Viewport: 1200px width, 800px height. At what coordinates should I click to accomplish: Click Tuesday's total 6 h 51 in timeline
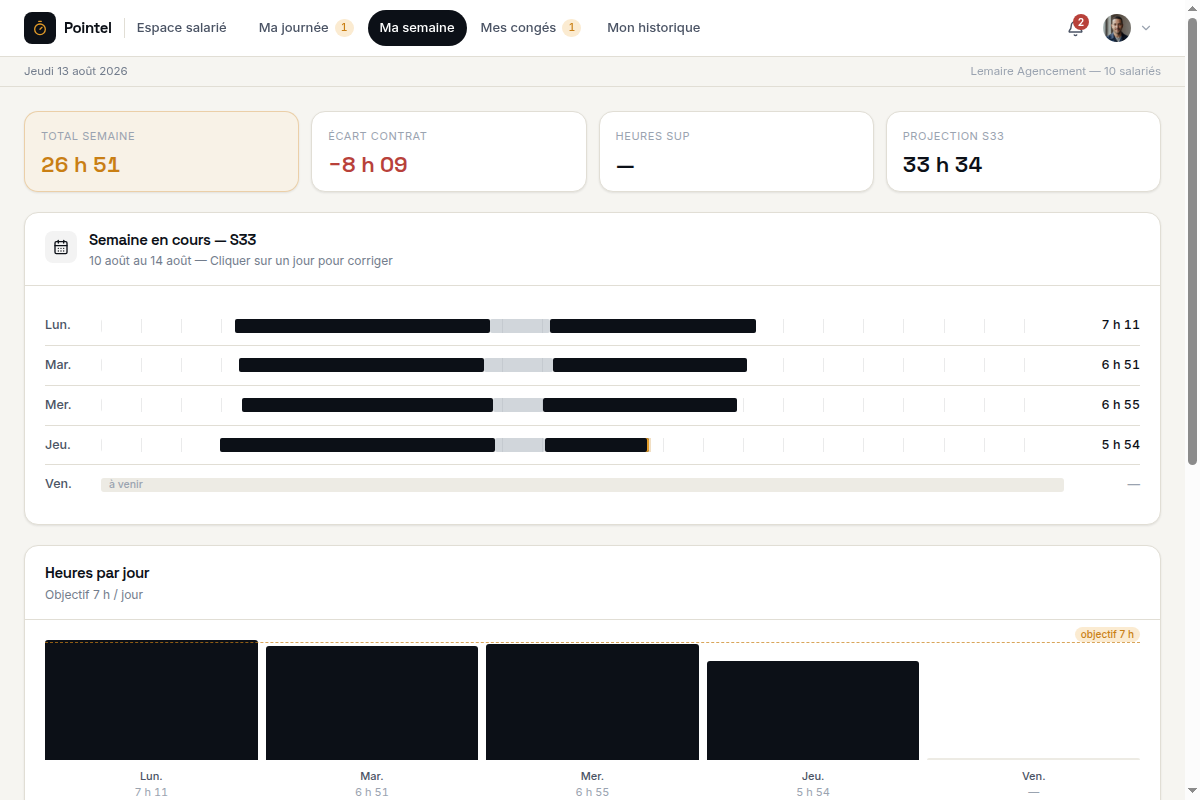(1121, 365)
